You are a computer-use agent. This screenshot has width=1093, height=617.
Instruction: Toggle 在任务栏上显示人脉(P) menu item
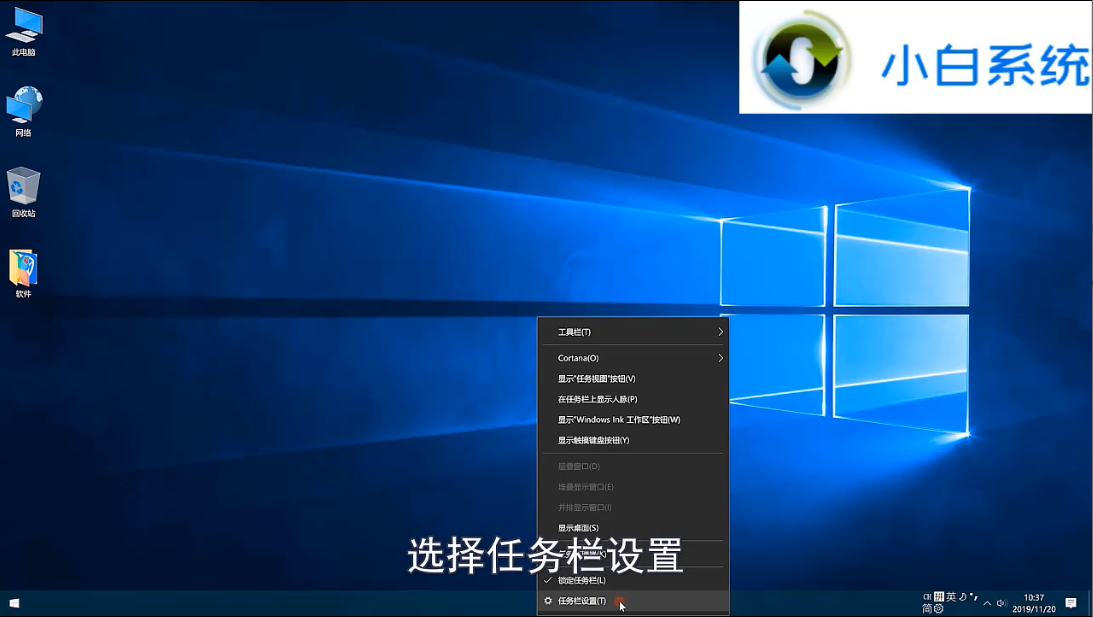[x=633, y=399]
